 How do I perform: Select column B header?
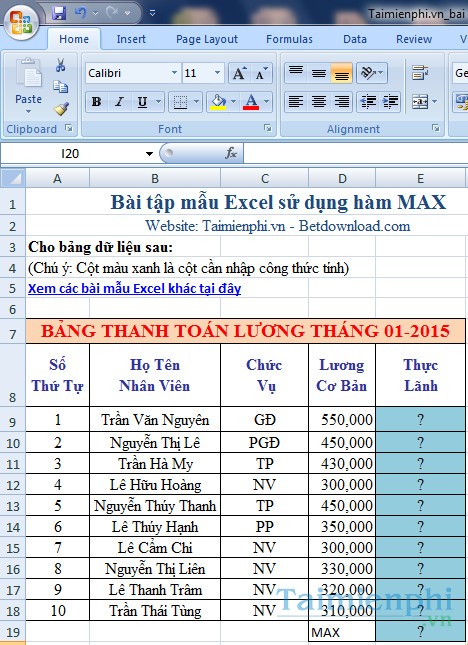(155, 179)
